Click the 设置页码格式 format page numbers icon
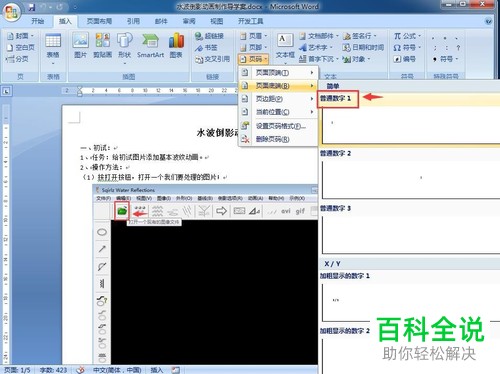Viewport: 500px width, 374px height. click(x=245, y=126)
